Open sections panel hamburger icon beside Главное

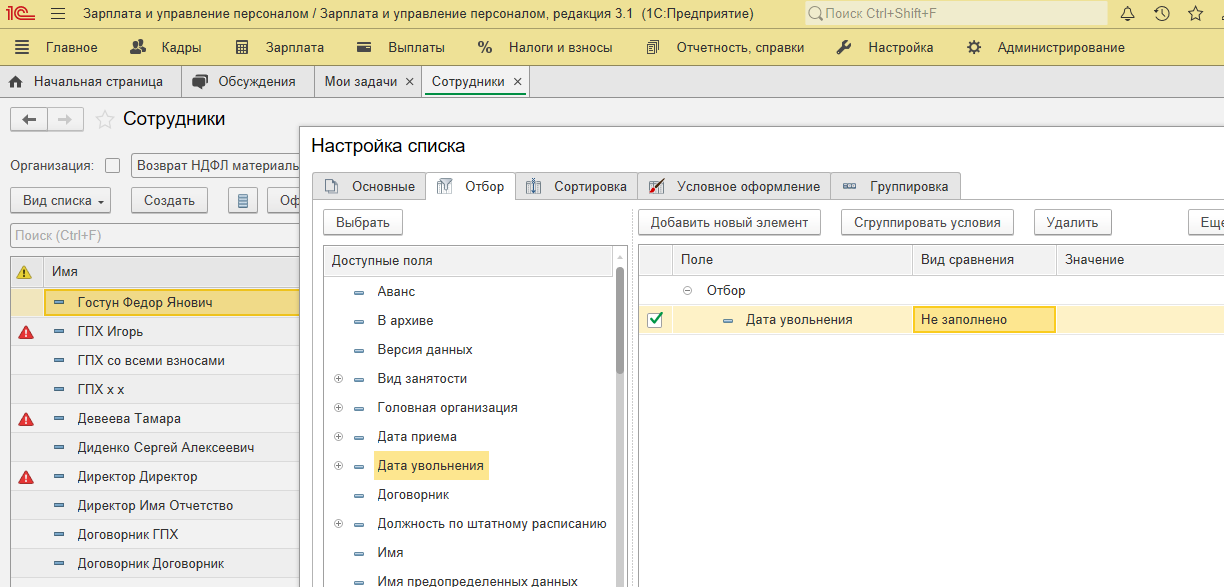click(22, 47)
